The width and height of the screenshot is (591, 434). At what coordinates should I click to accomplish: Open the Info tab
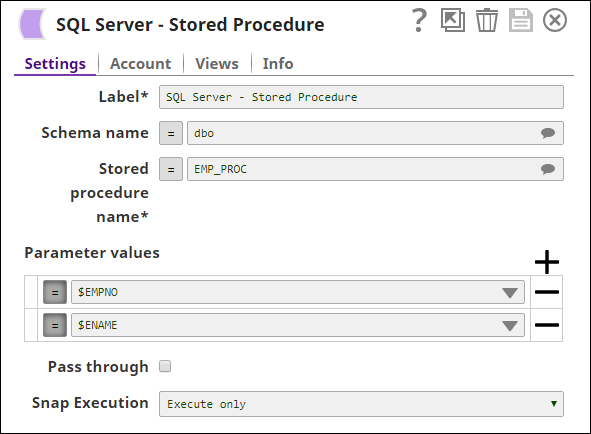coord(278,63)
